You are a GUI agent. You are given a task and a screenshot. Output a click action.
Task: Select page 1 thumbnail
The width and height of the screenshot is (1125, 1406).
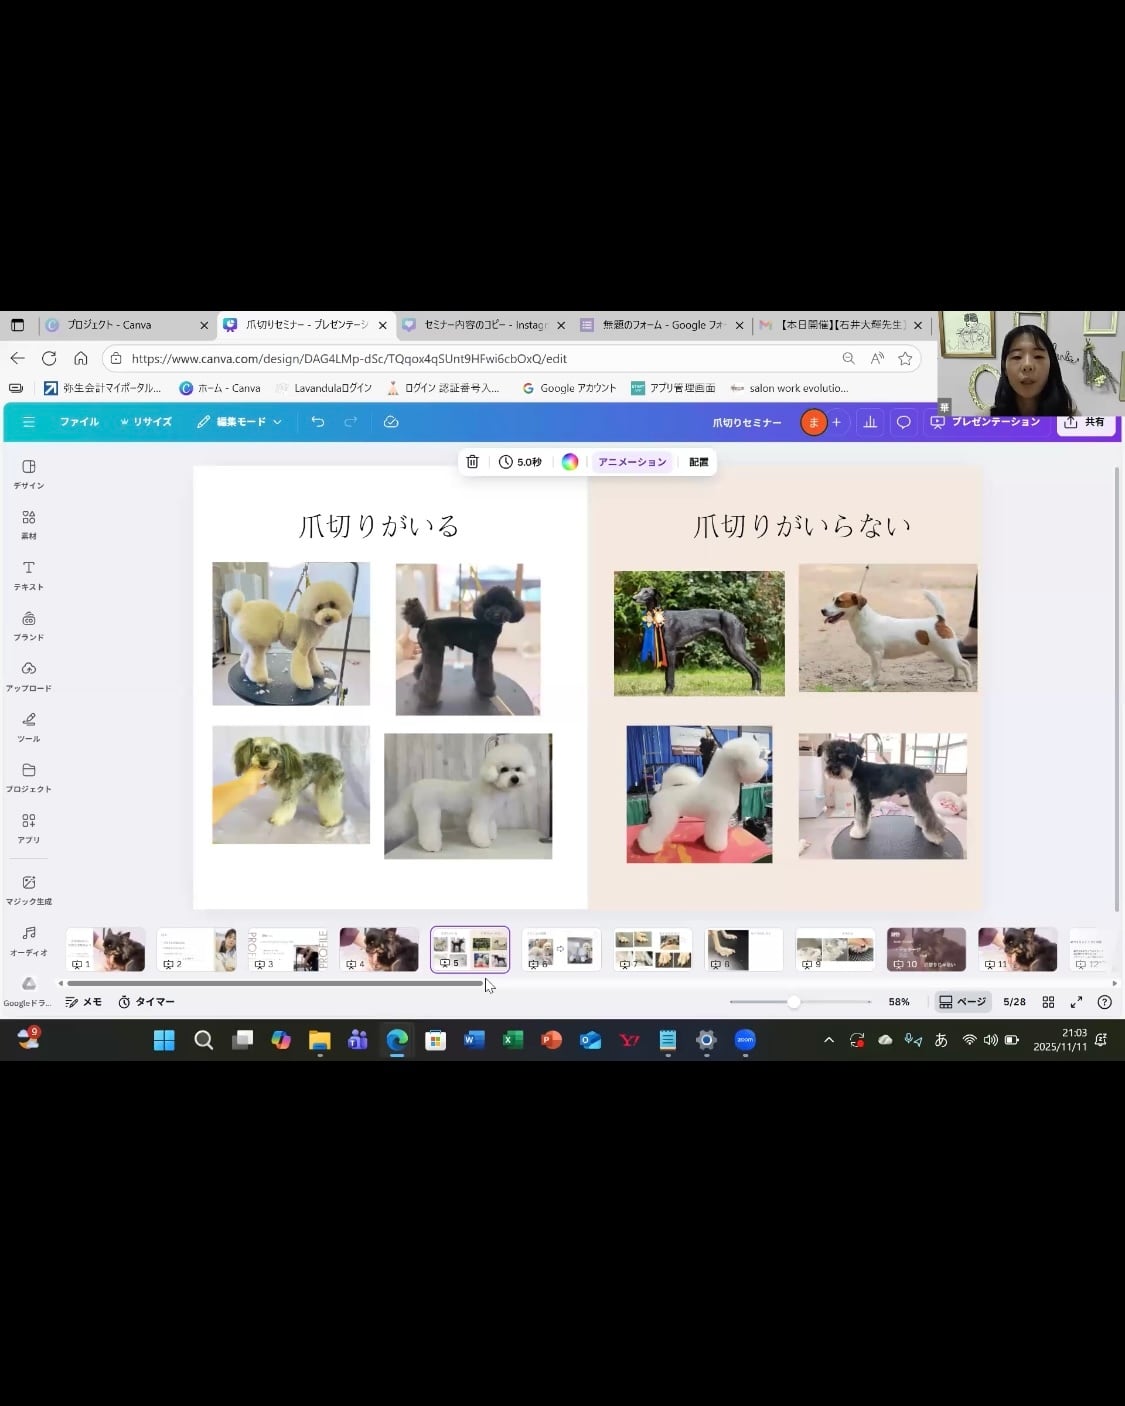point(105,949)
